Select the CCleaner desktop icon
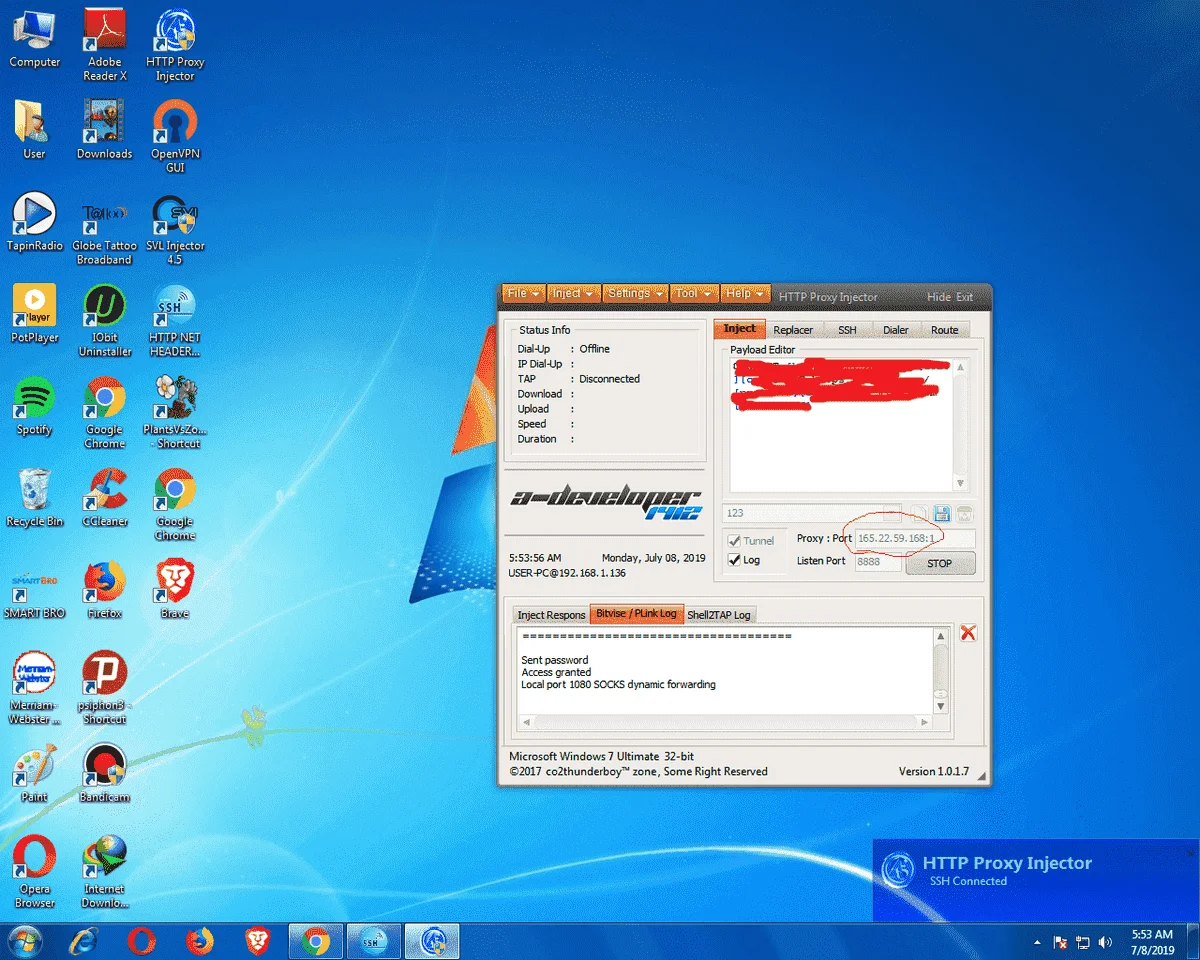1200x960 pixels. 105,499
